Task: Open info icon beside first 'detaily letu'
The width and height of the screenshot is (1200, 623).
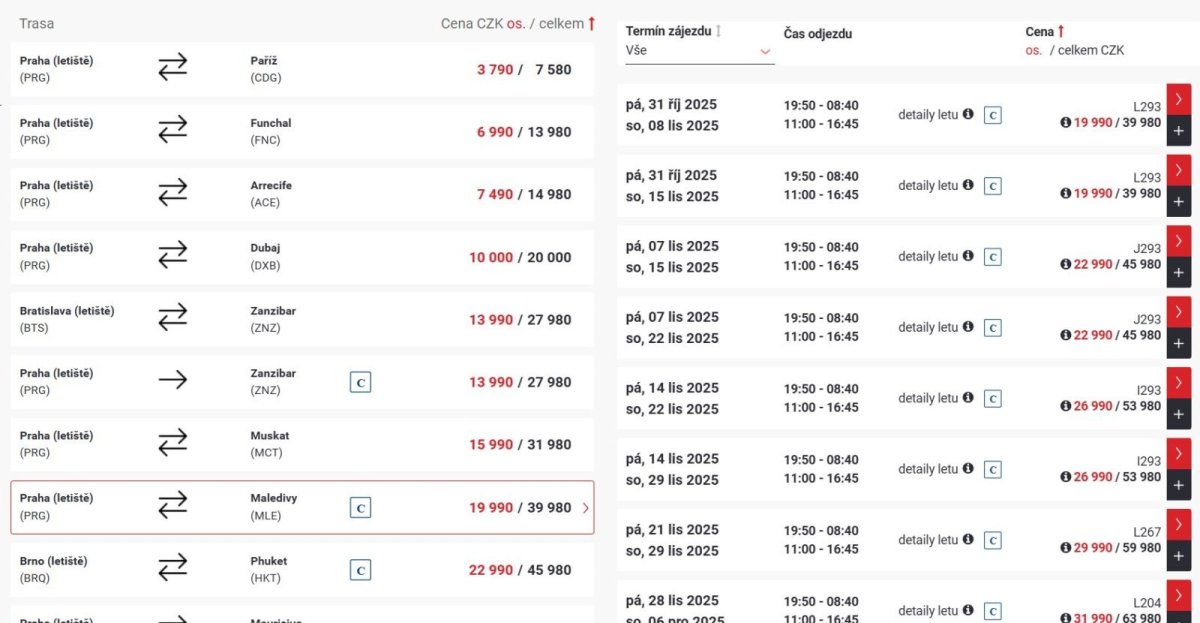Action: pyautogui.click(x=968, y=115)
